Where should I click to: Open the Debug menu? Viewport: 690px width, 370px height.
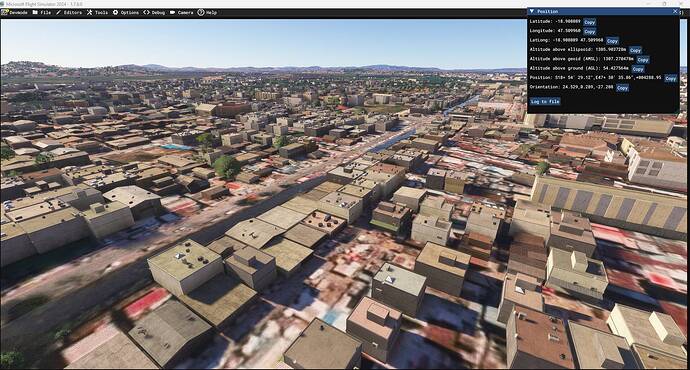154,12
